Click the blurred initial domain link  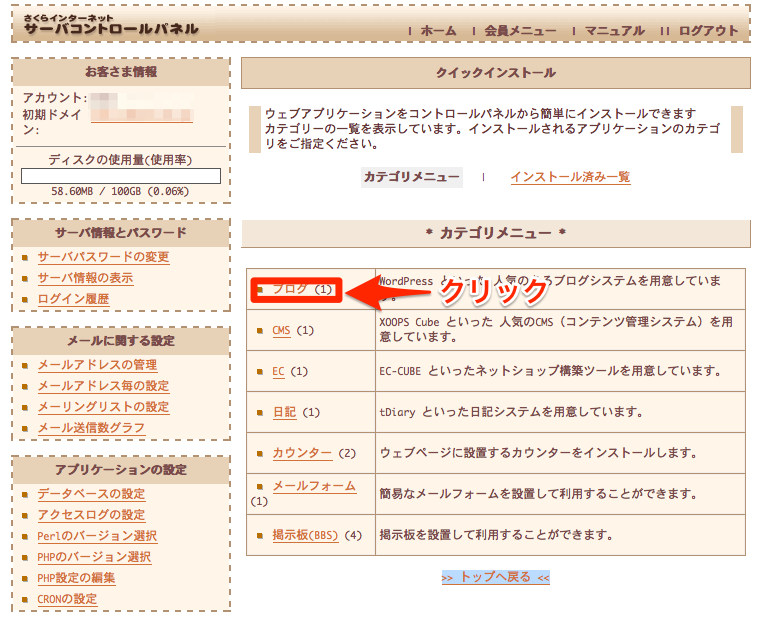pos(142,115)
